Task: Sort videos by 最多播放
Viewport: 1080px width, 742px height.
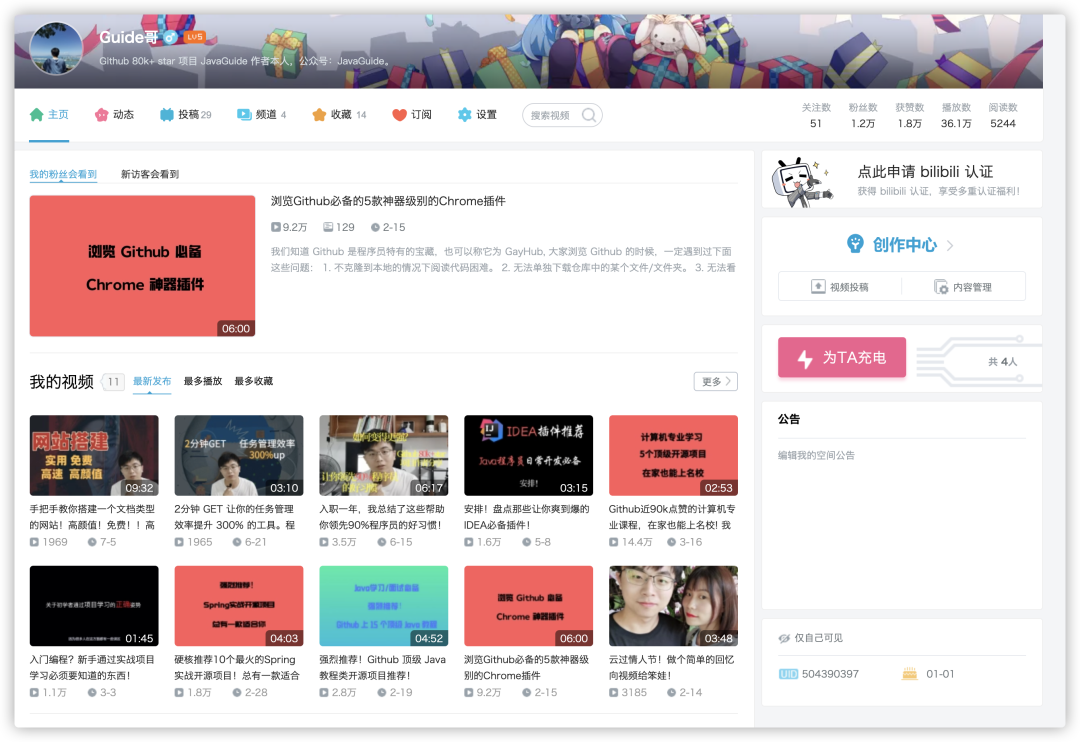Action: (203, 381)
